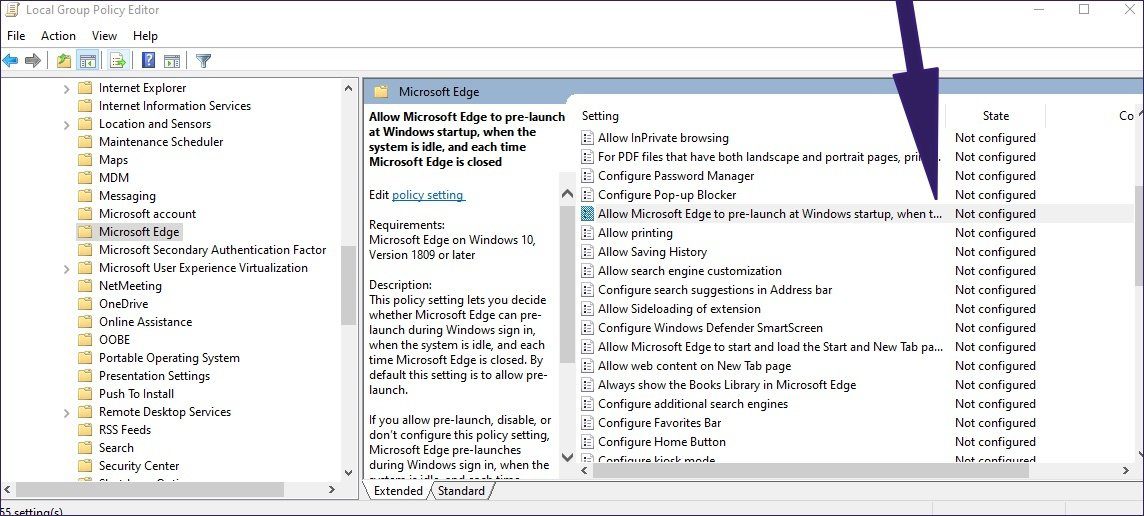
Task: Select the Search folder in tree
Action: [116, 448]
